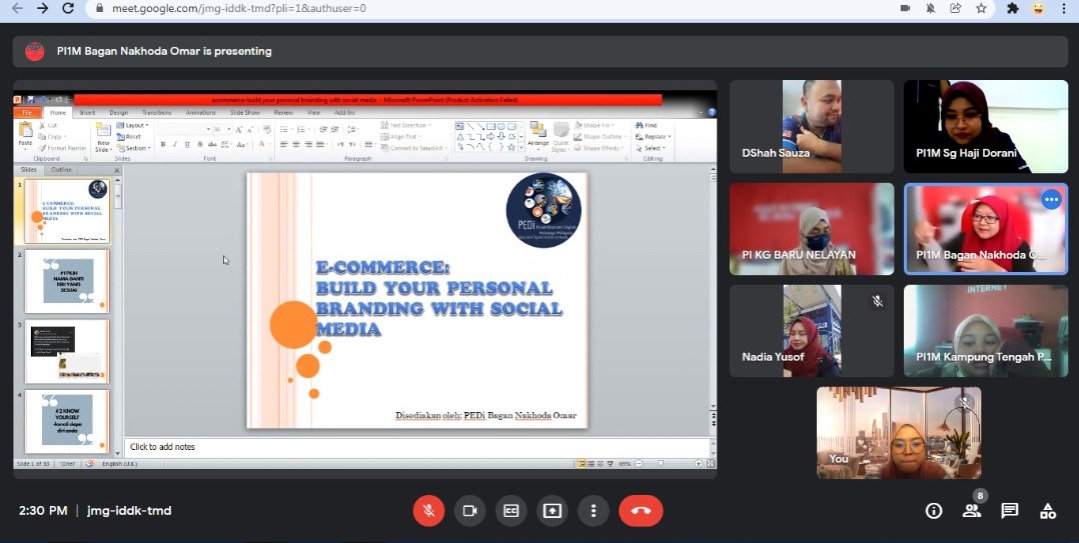Screen dimensions: 1079x543
Task: Show the participants list
Action: point(971,510)
